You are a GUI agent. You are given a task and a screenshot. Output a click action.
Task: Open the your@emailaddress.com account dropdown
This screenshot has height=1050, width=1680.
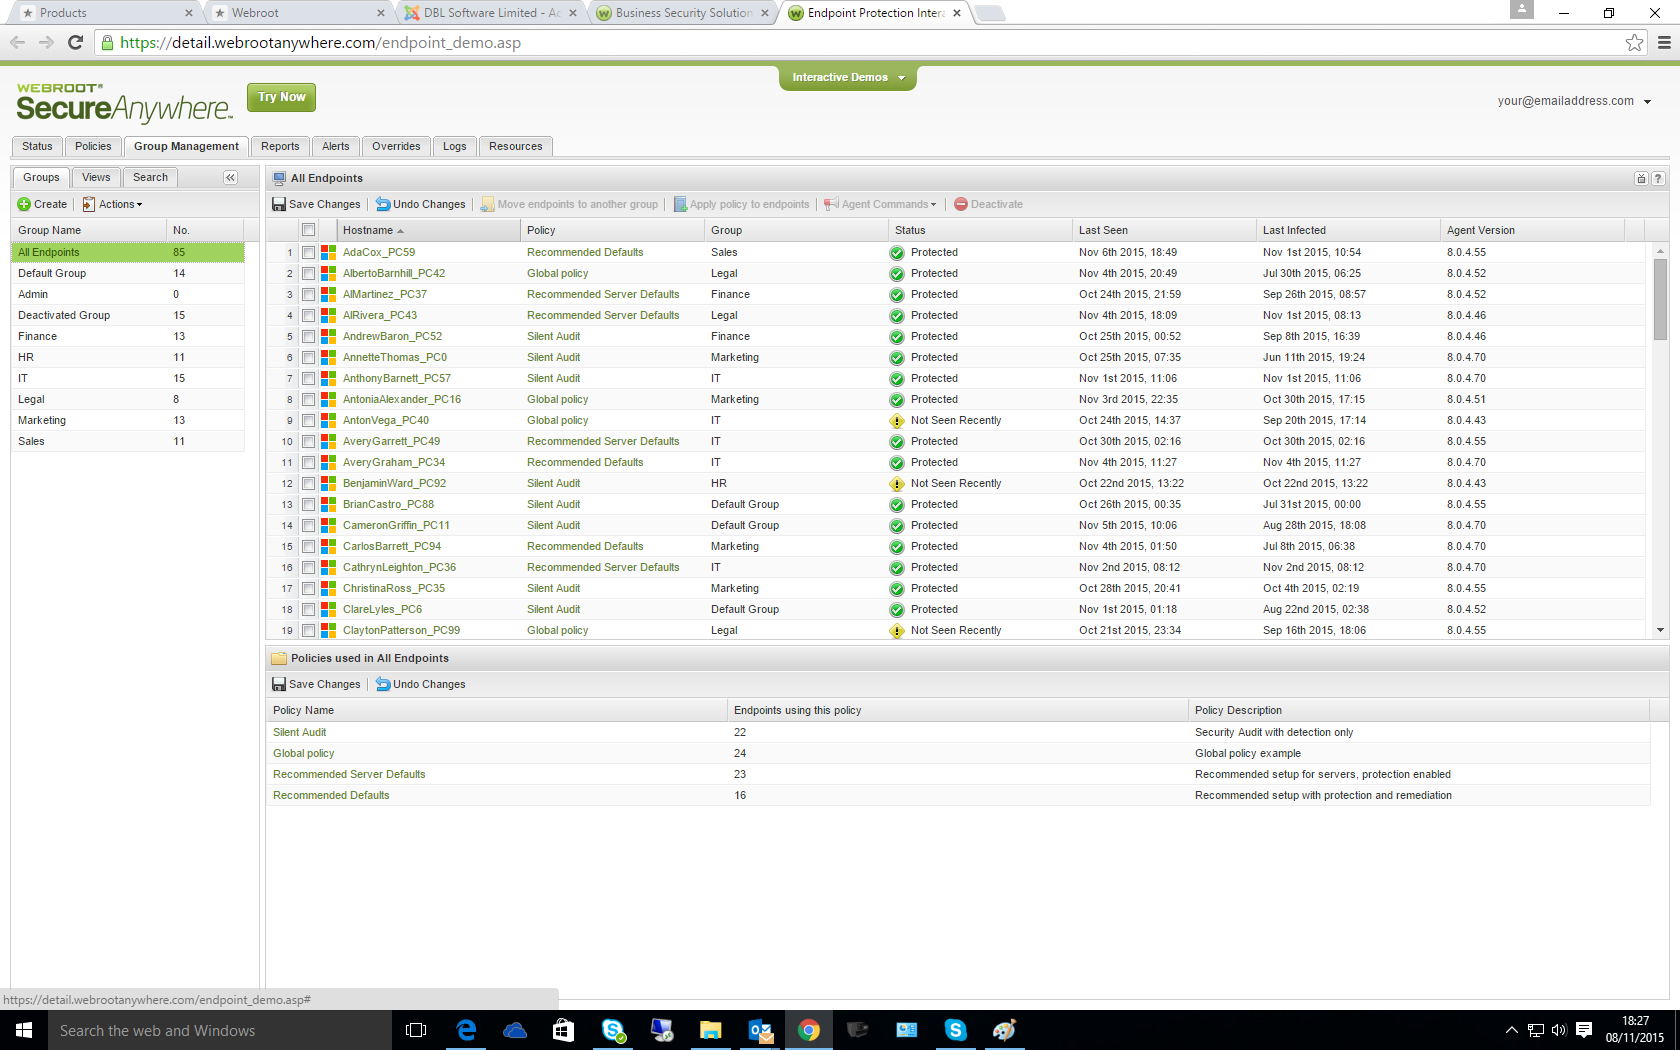pyautogui.click(x=1574, y=101)
